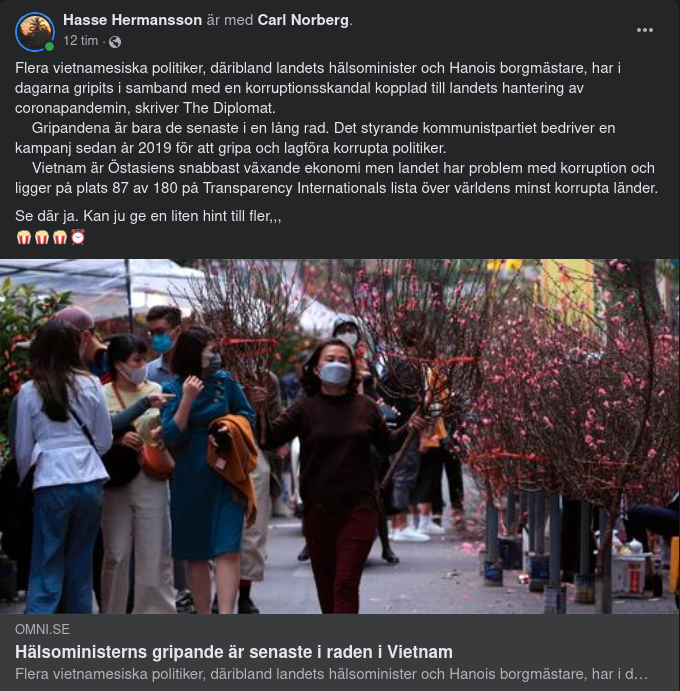Open the flower market article image
Viewport: 680px width, 691px height.
tap(340, 436)
